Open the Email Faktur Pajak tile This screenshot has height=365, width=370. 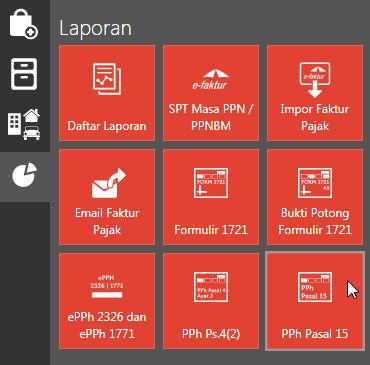click(107, 197)
